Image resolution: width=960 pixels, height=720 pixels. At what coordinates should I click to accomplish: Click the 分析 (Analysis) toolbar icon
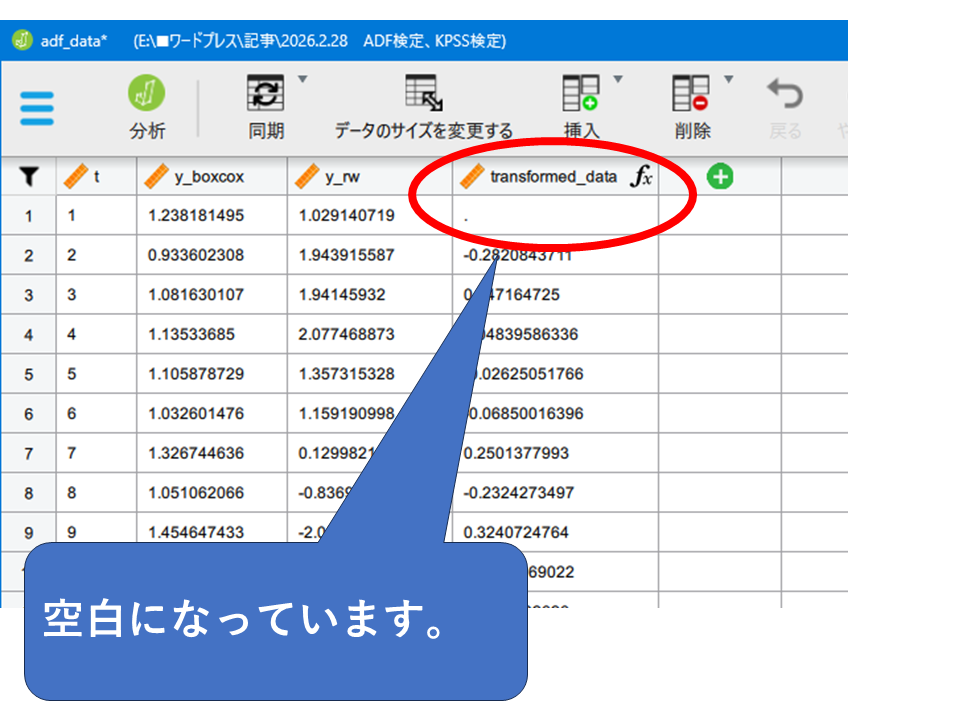pyautogui.click(x=147, y=95)
